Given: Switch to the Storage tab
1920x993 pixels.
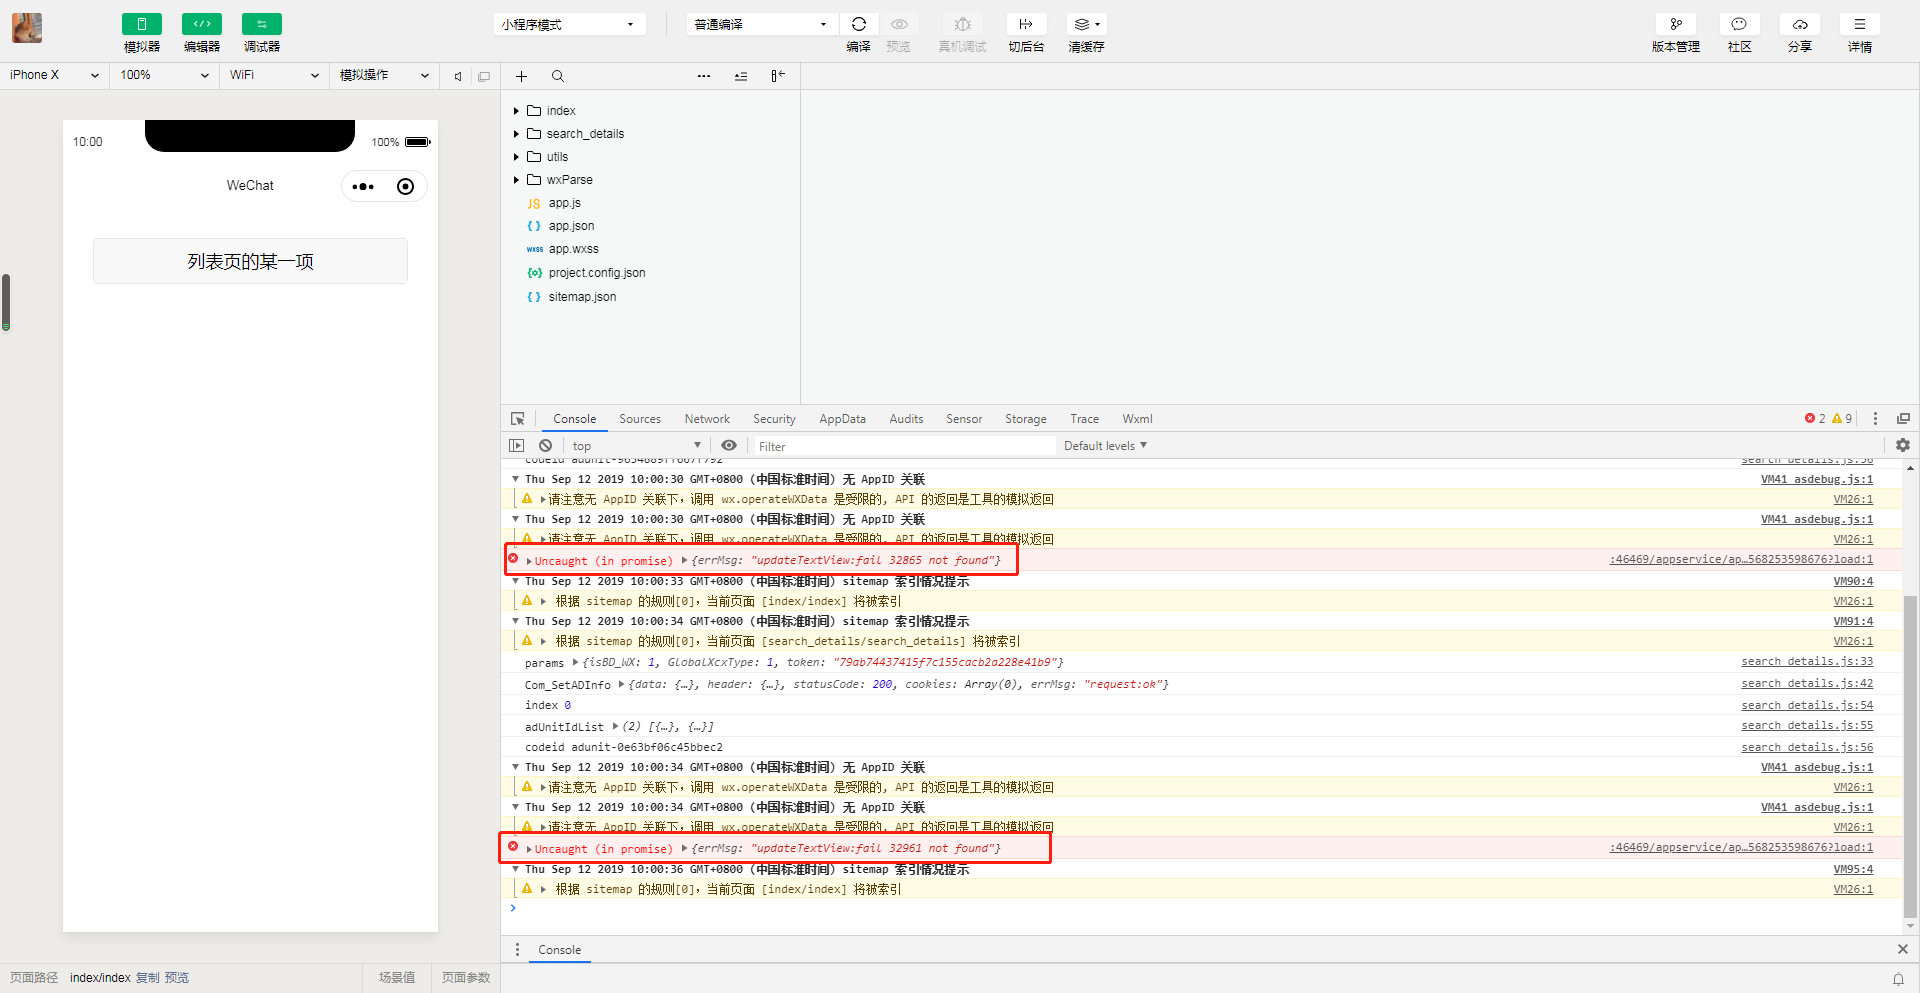Looking at the screenshot, I should click(1026, 419).
